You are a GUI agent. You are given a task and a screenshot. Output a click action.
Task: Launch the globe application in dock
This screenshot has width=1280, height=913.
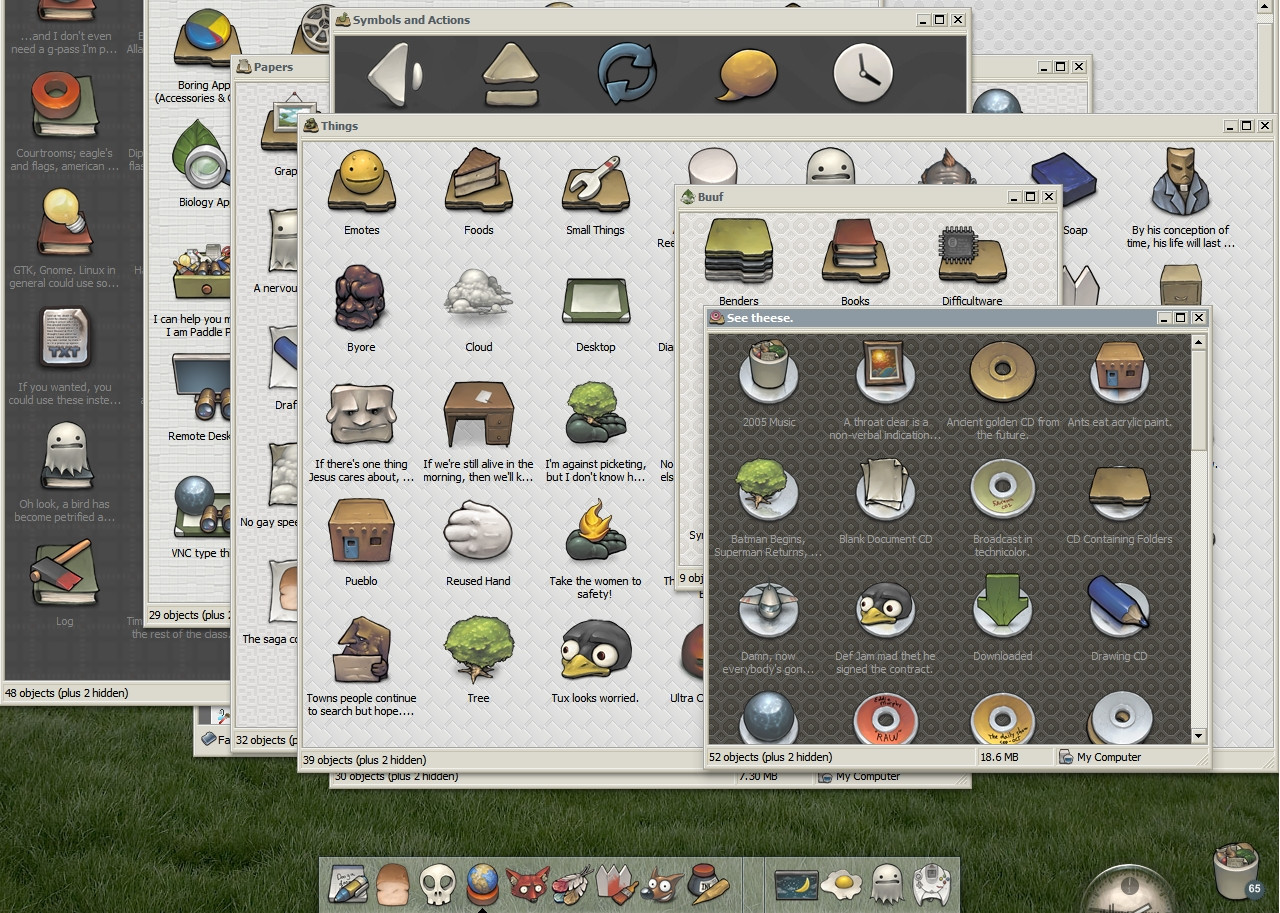481,884
